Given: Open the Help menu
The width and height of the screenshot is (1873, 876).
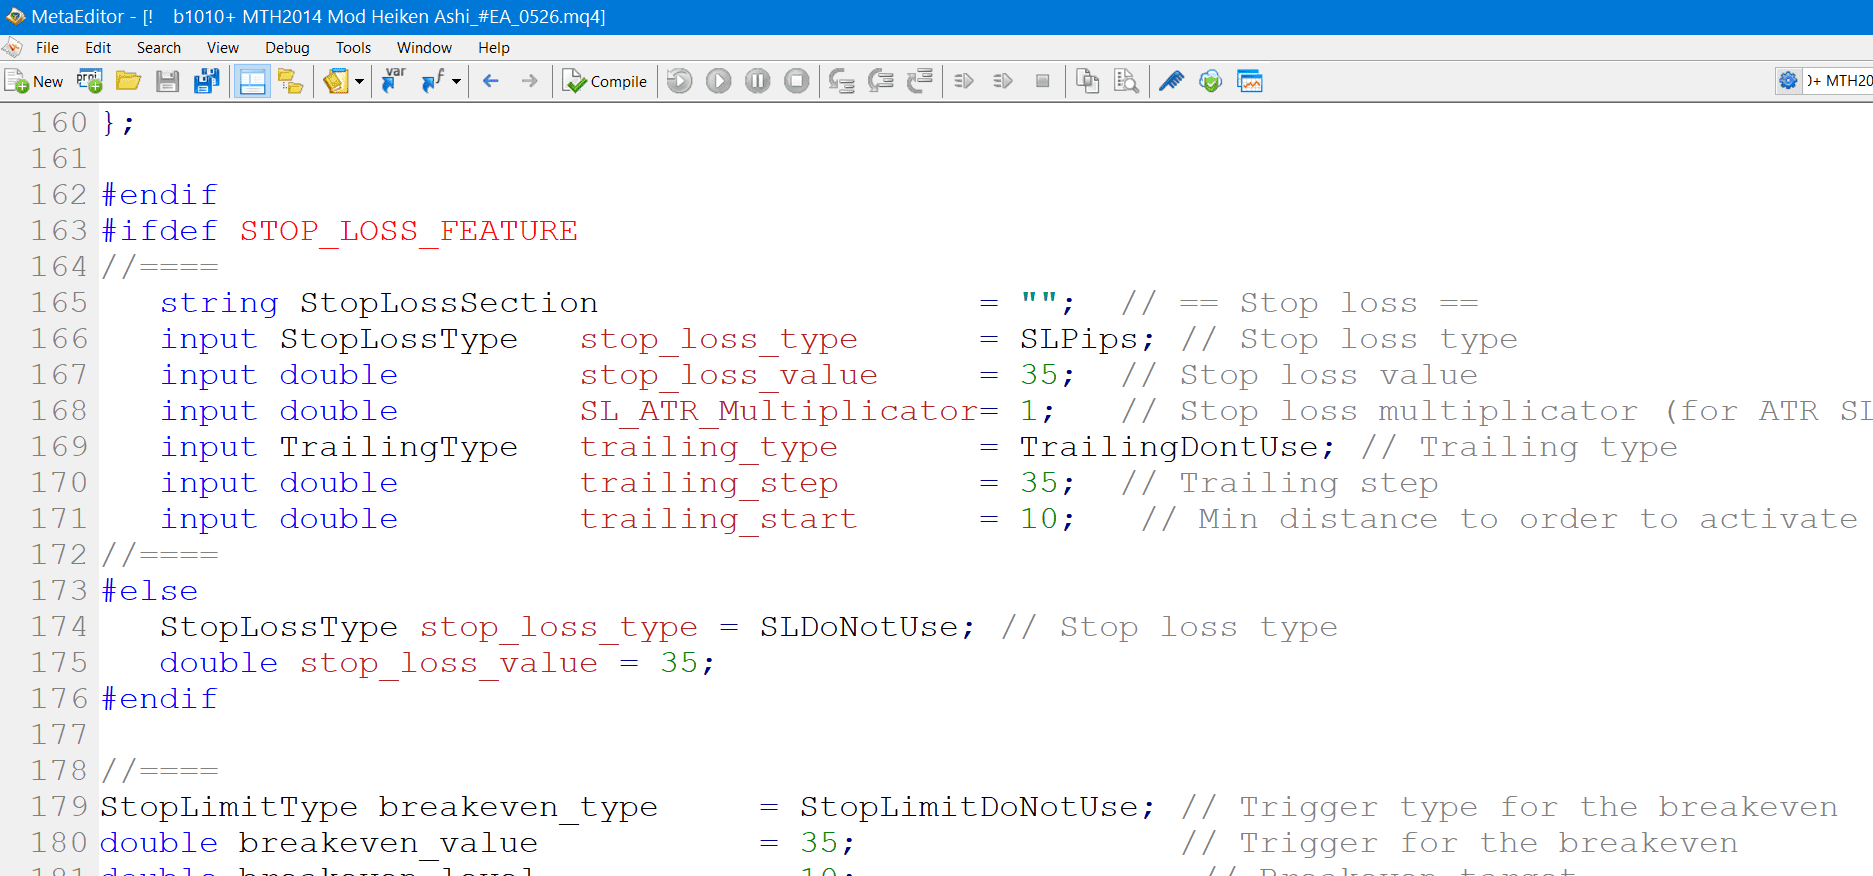Looking at the screenshot, I should tap(494, 47).
